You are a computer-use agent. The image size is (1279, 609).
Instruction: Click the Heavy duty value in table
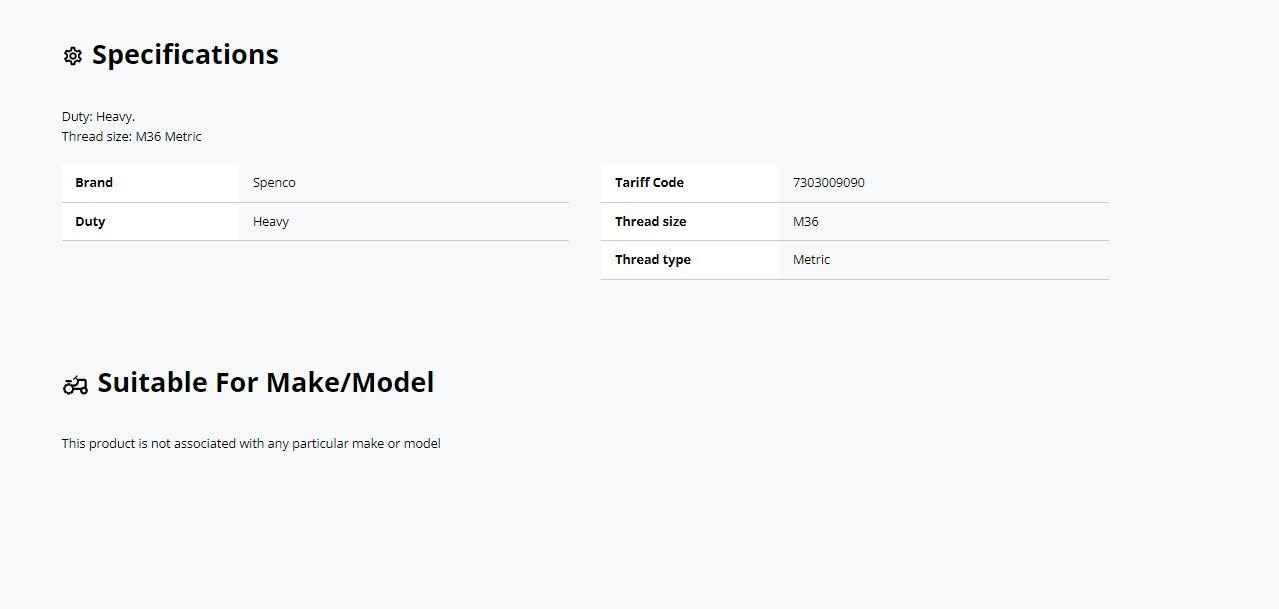pos(271,222)
